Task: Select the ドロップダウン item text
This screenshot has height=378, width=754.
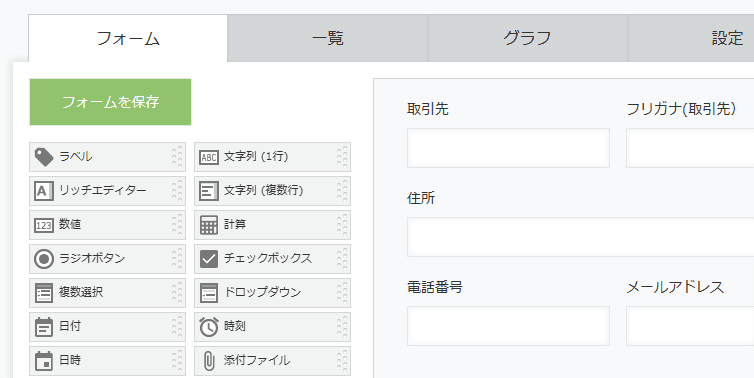Action: tap(263, 292)
